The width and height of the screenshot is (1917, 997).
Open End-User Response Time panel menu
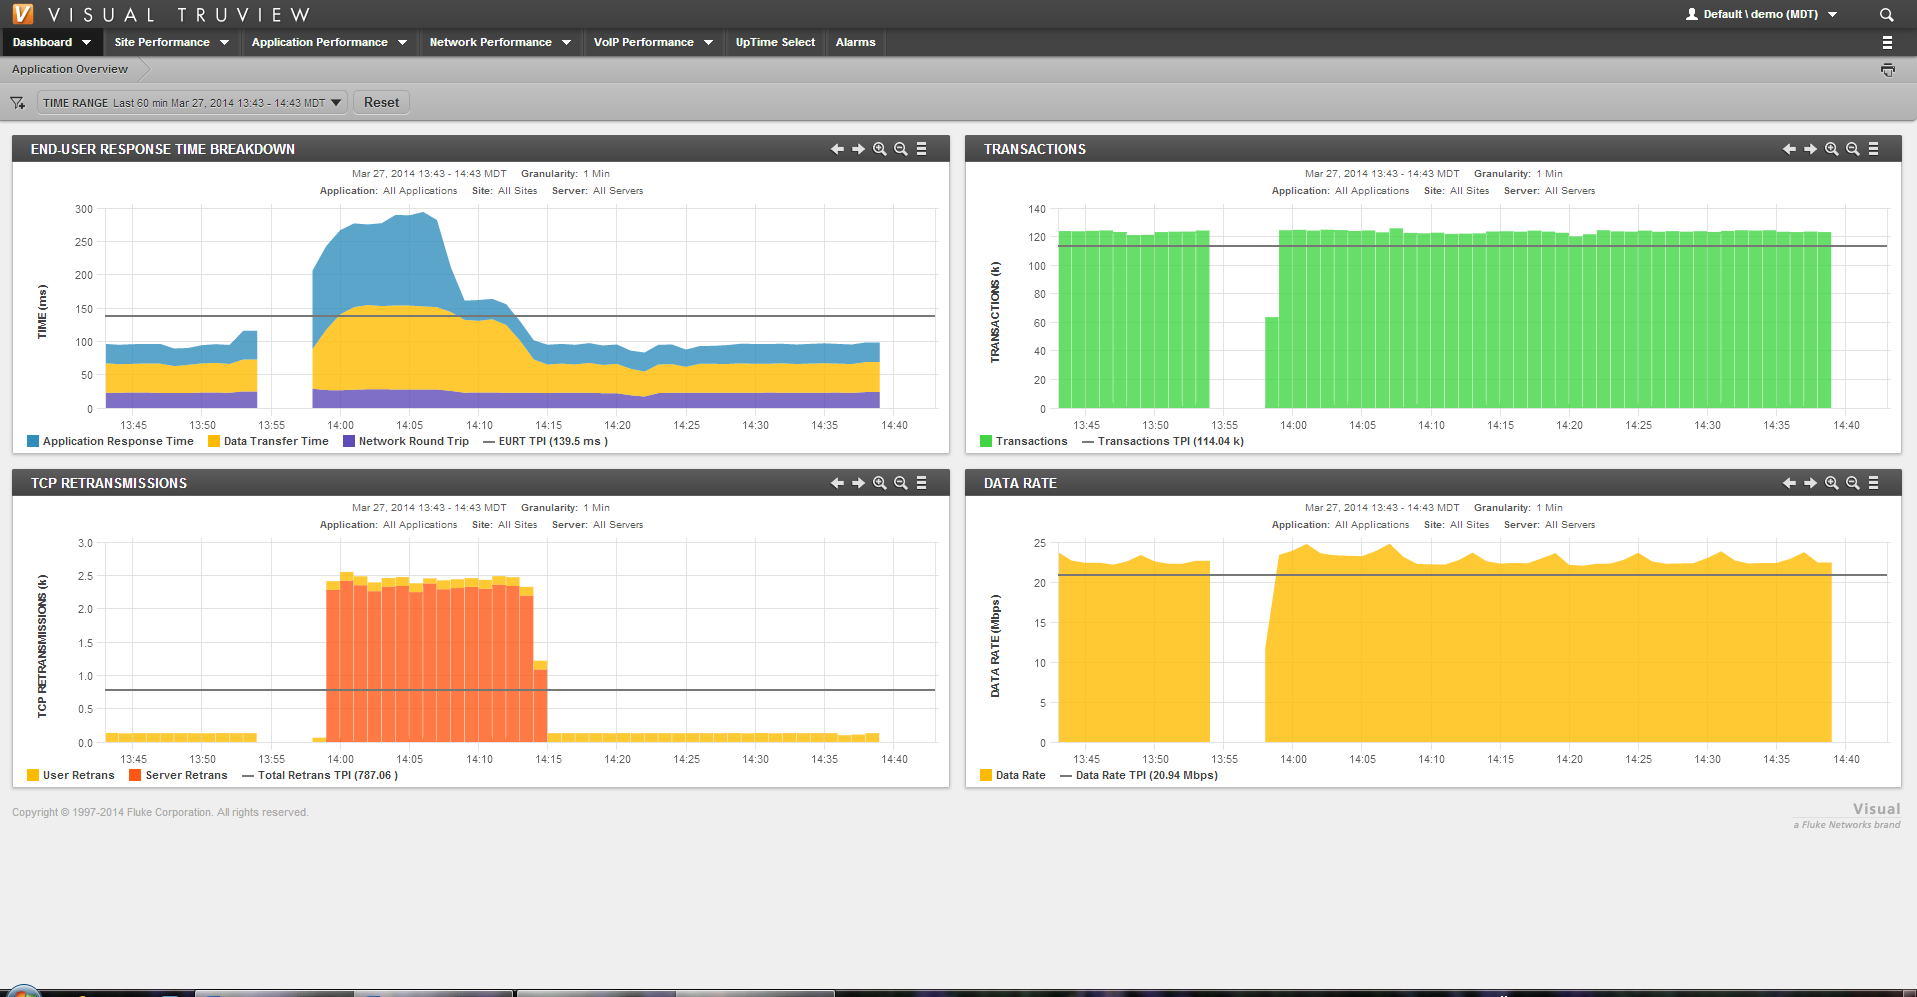[922, 149]
